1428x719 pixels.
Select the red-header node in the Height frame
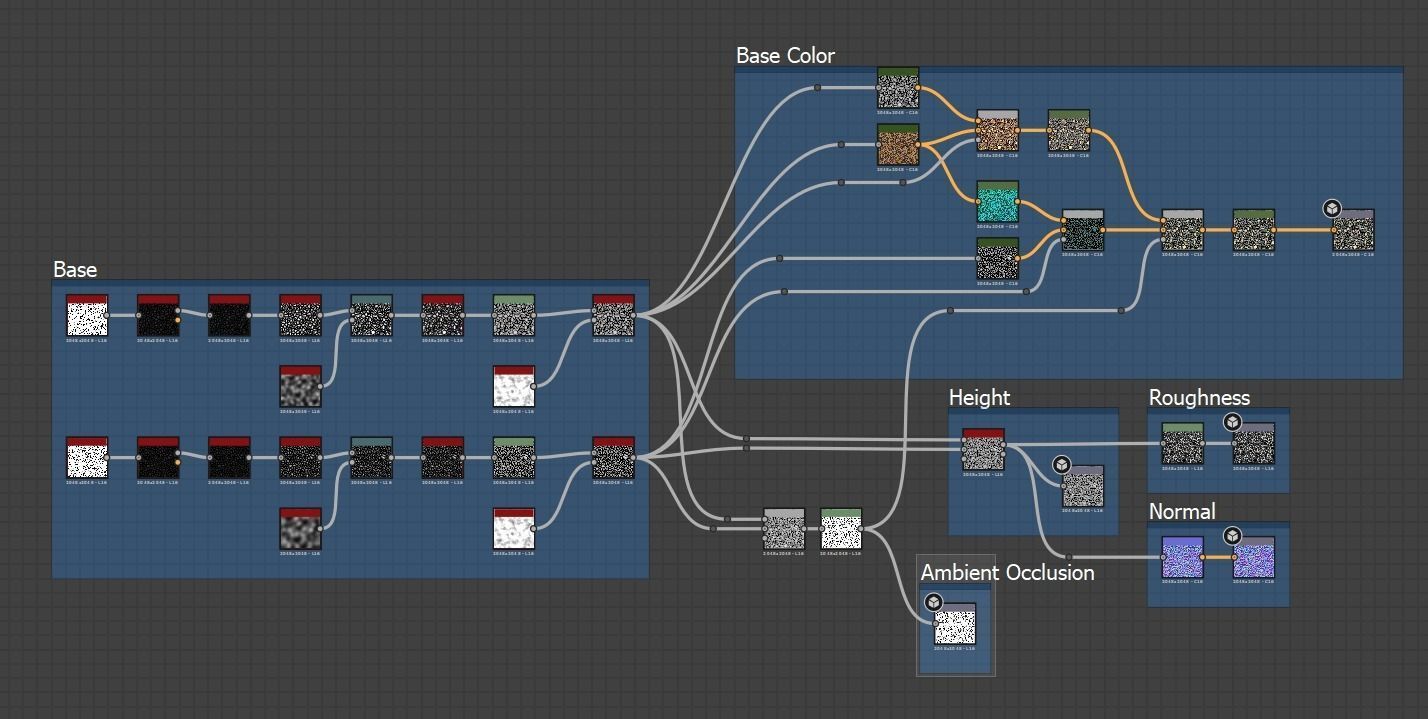983,449
